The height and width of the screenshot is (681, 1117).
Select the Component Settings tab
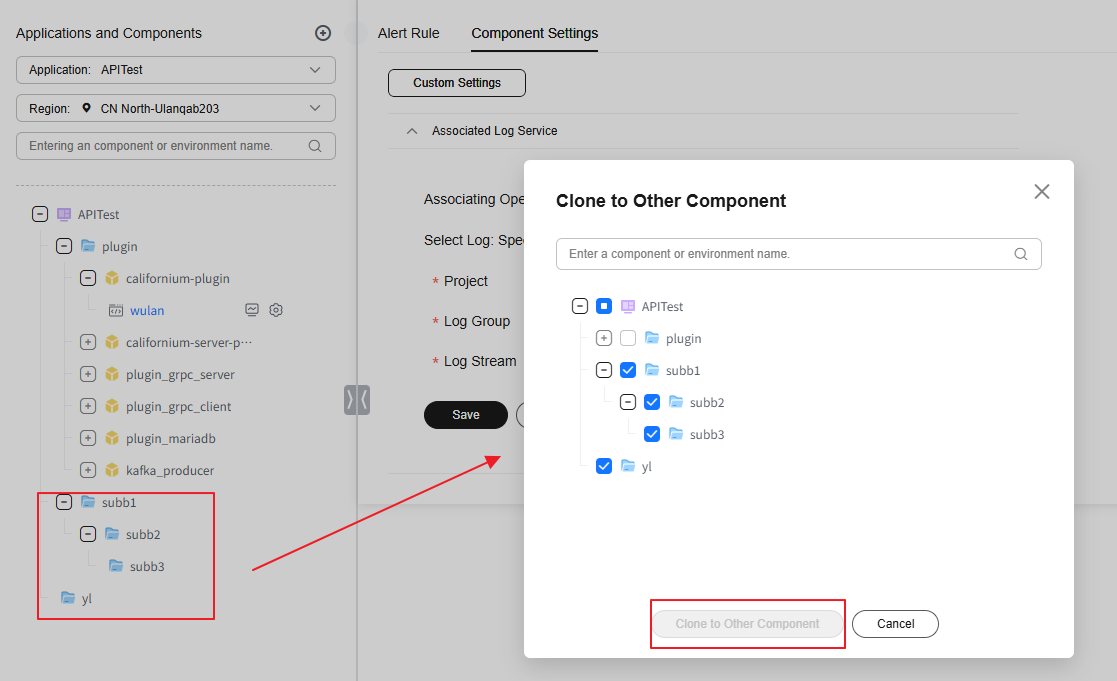[535, 33]
